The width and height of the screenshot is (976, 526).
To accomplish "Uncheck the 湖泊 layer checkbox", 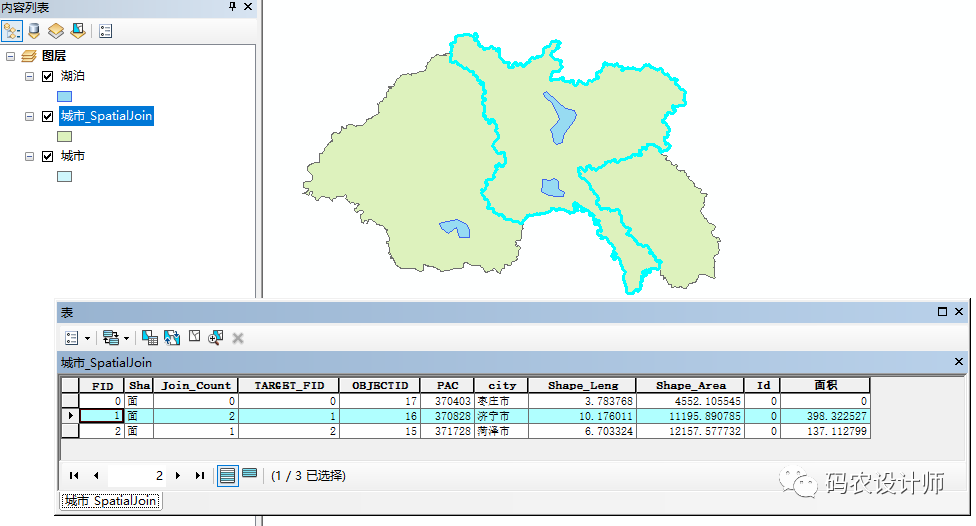I will 47,76.
